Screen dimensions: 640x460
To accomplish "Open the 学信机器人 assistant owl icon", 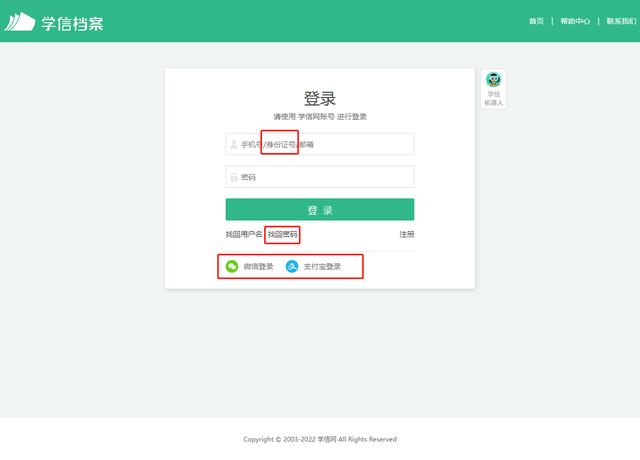I will tap(493, 79).
